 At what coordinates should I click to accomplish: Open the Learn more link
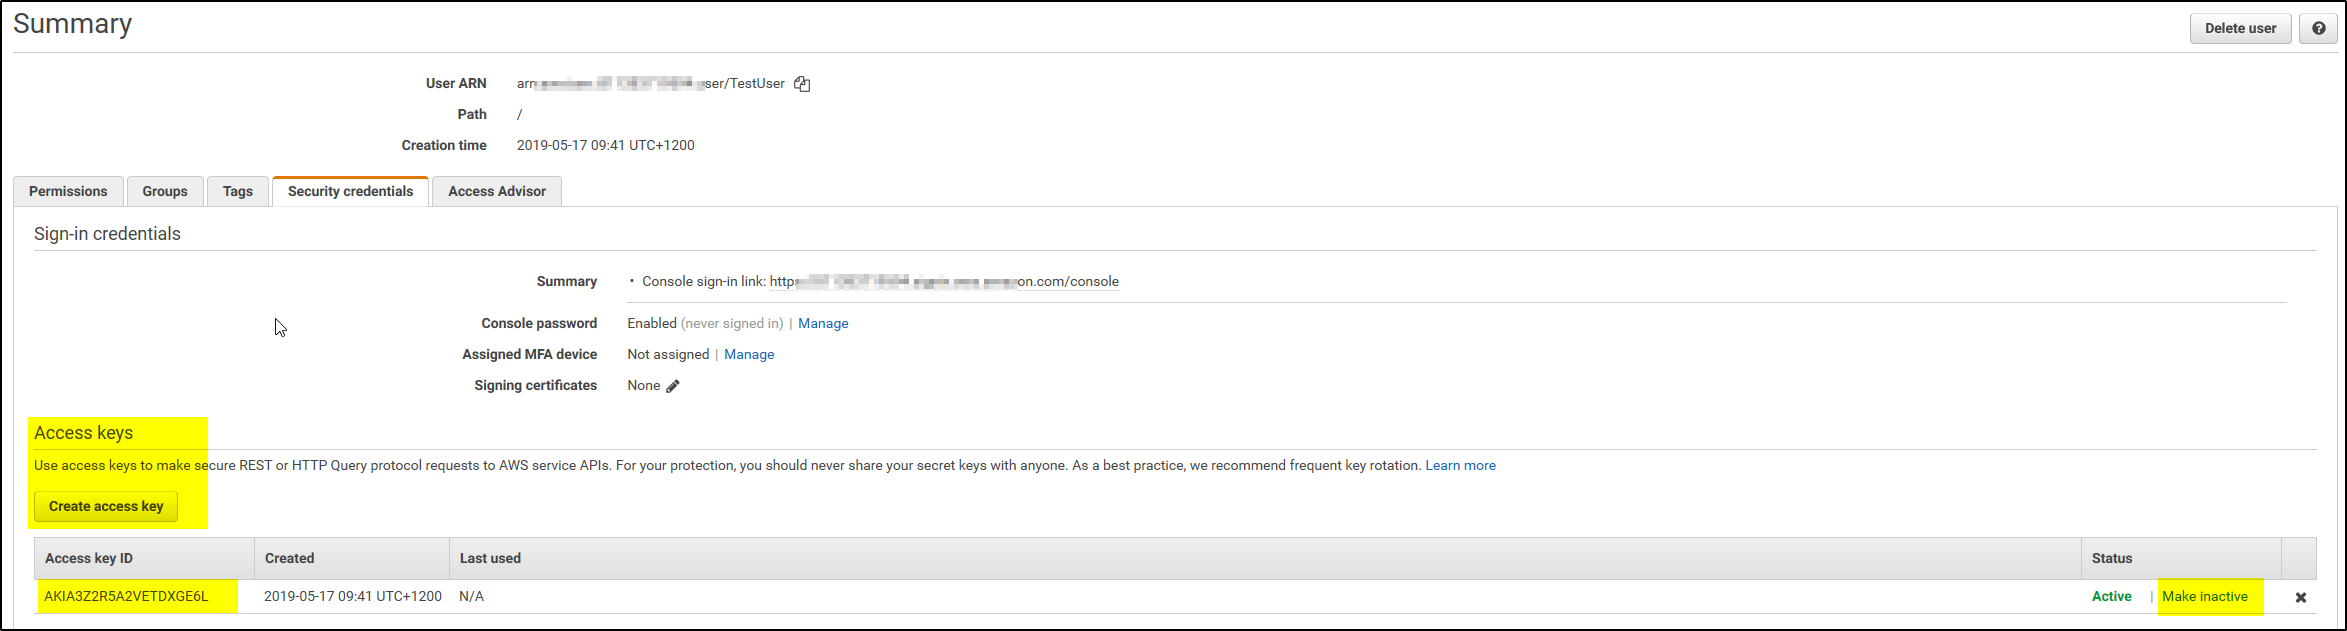pos(1460,465)
